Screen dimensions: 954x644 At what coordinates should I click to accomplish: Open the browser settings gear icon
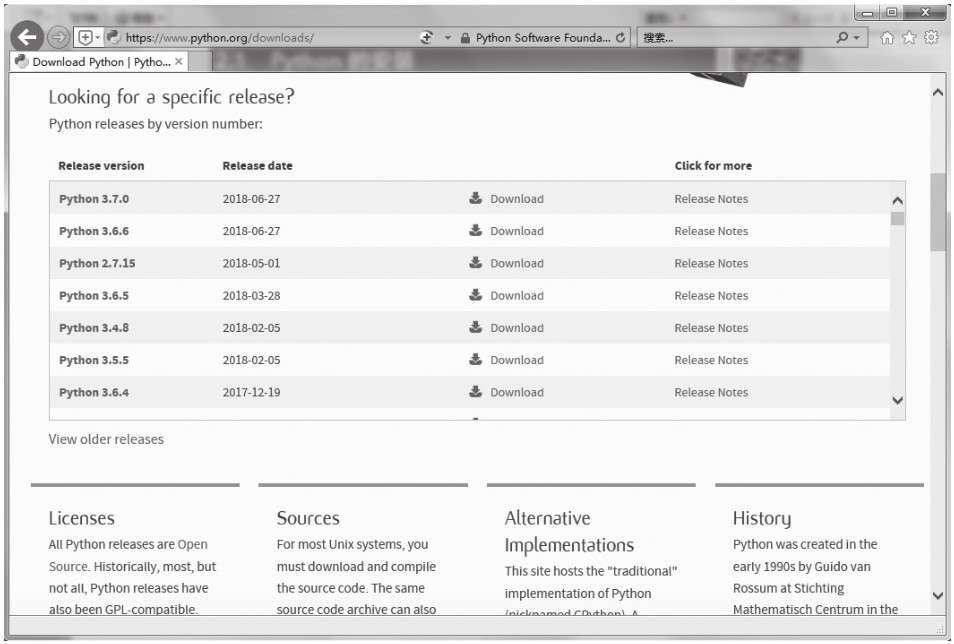931,38
